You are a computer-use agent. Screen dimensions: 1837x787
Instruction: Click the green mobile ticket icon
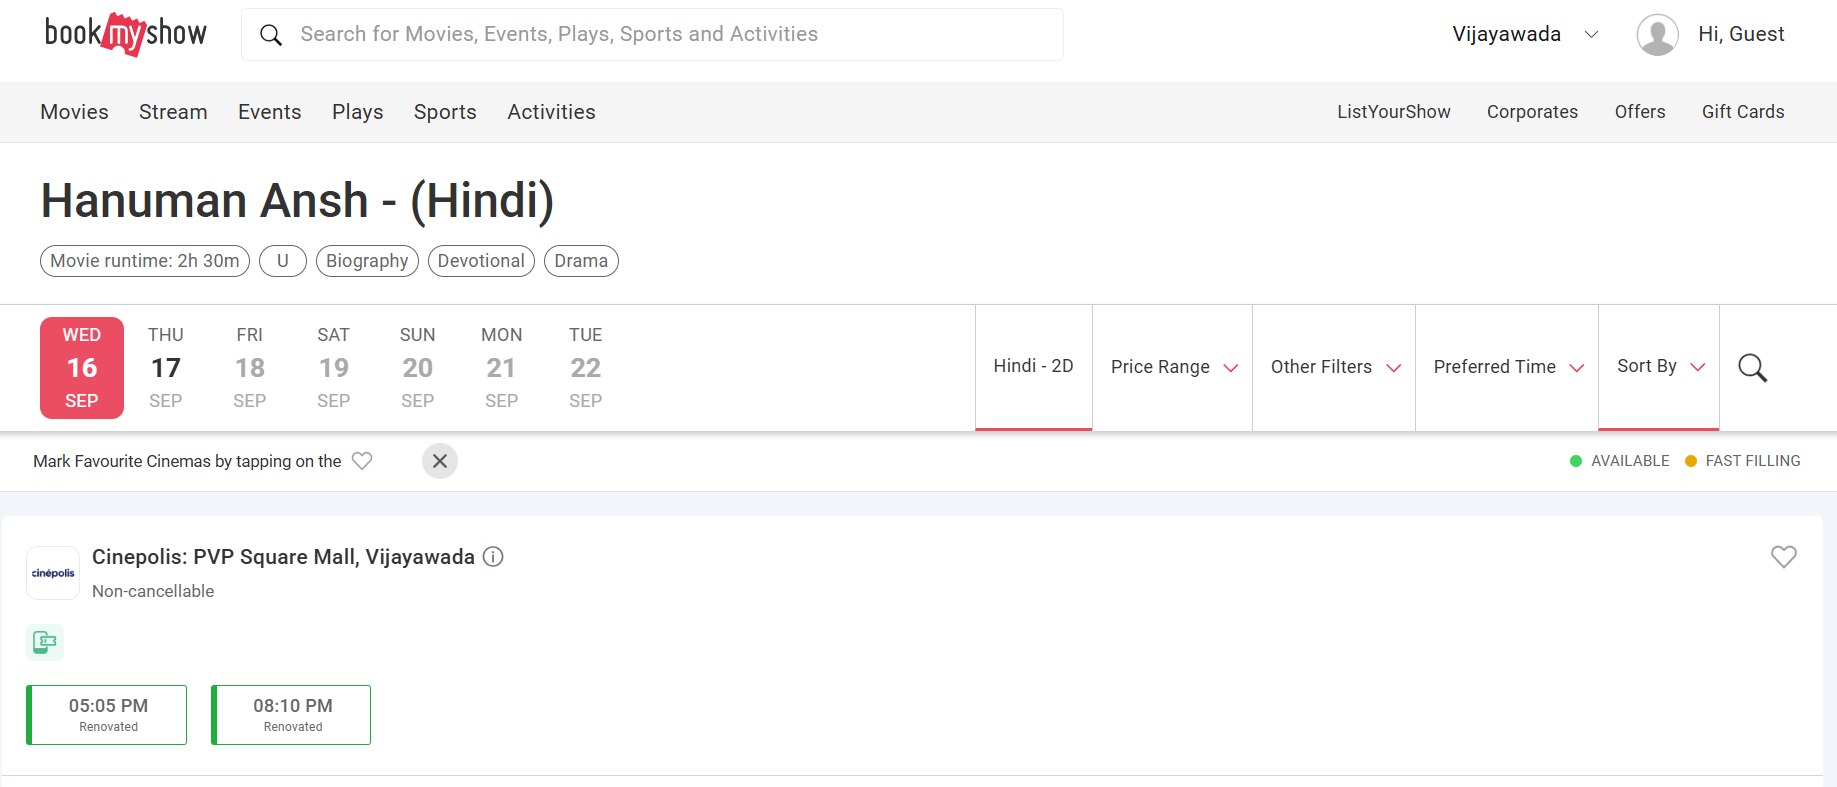(45, 642)
